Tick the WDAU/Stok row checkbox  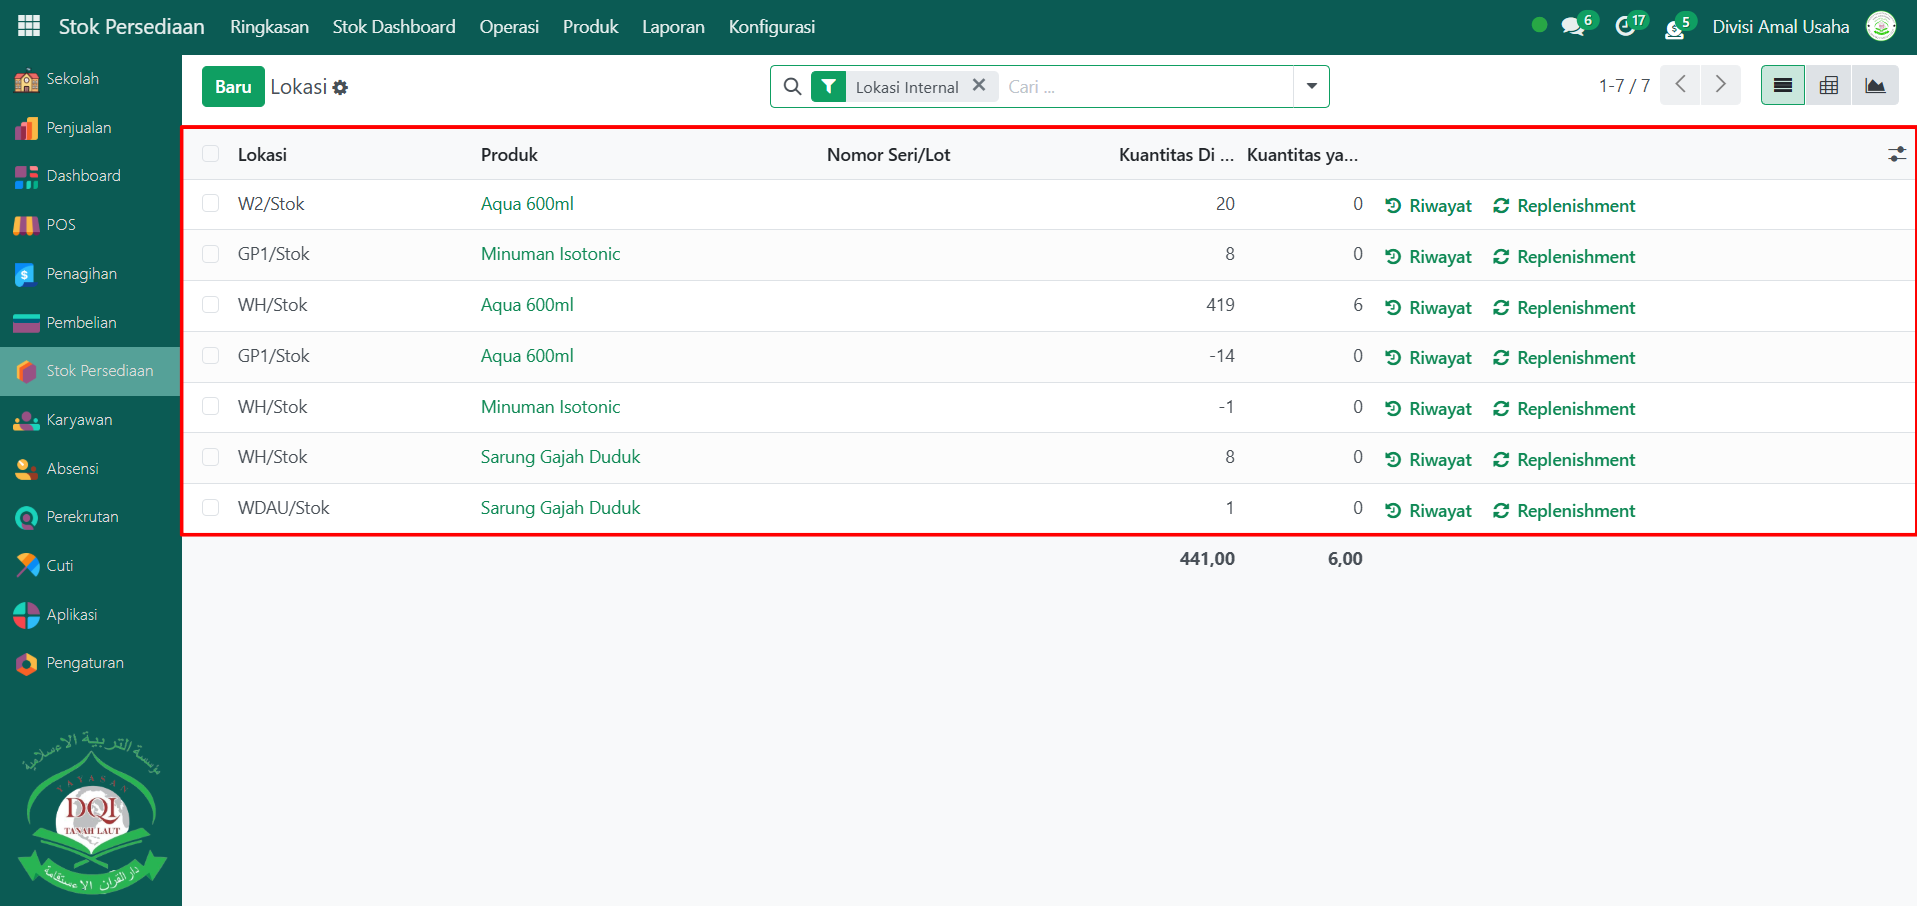pyautogui.click(x=211, y=508)
